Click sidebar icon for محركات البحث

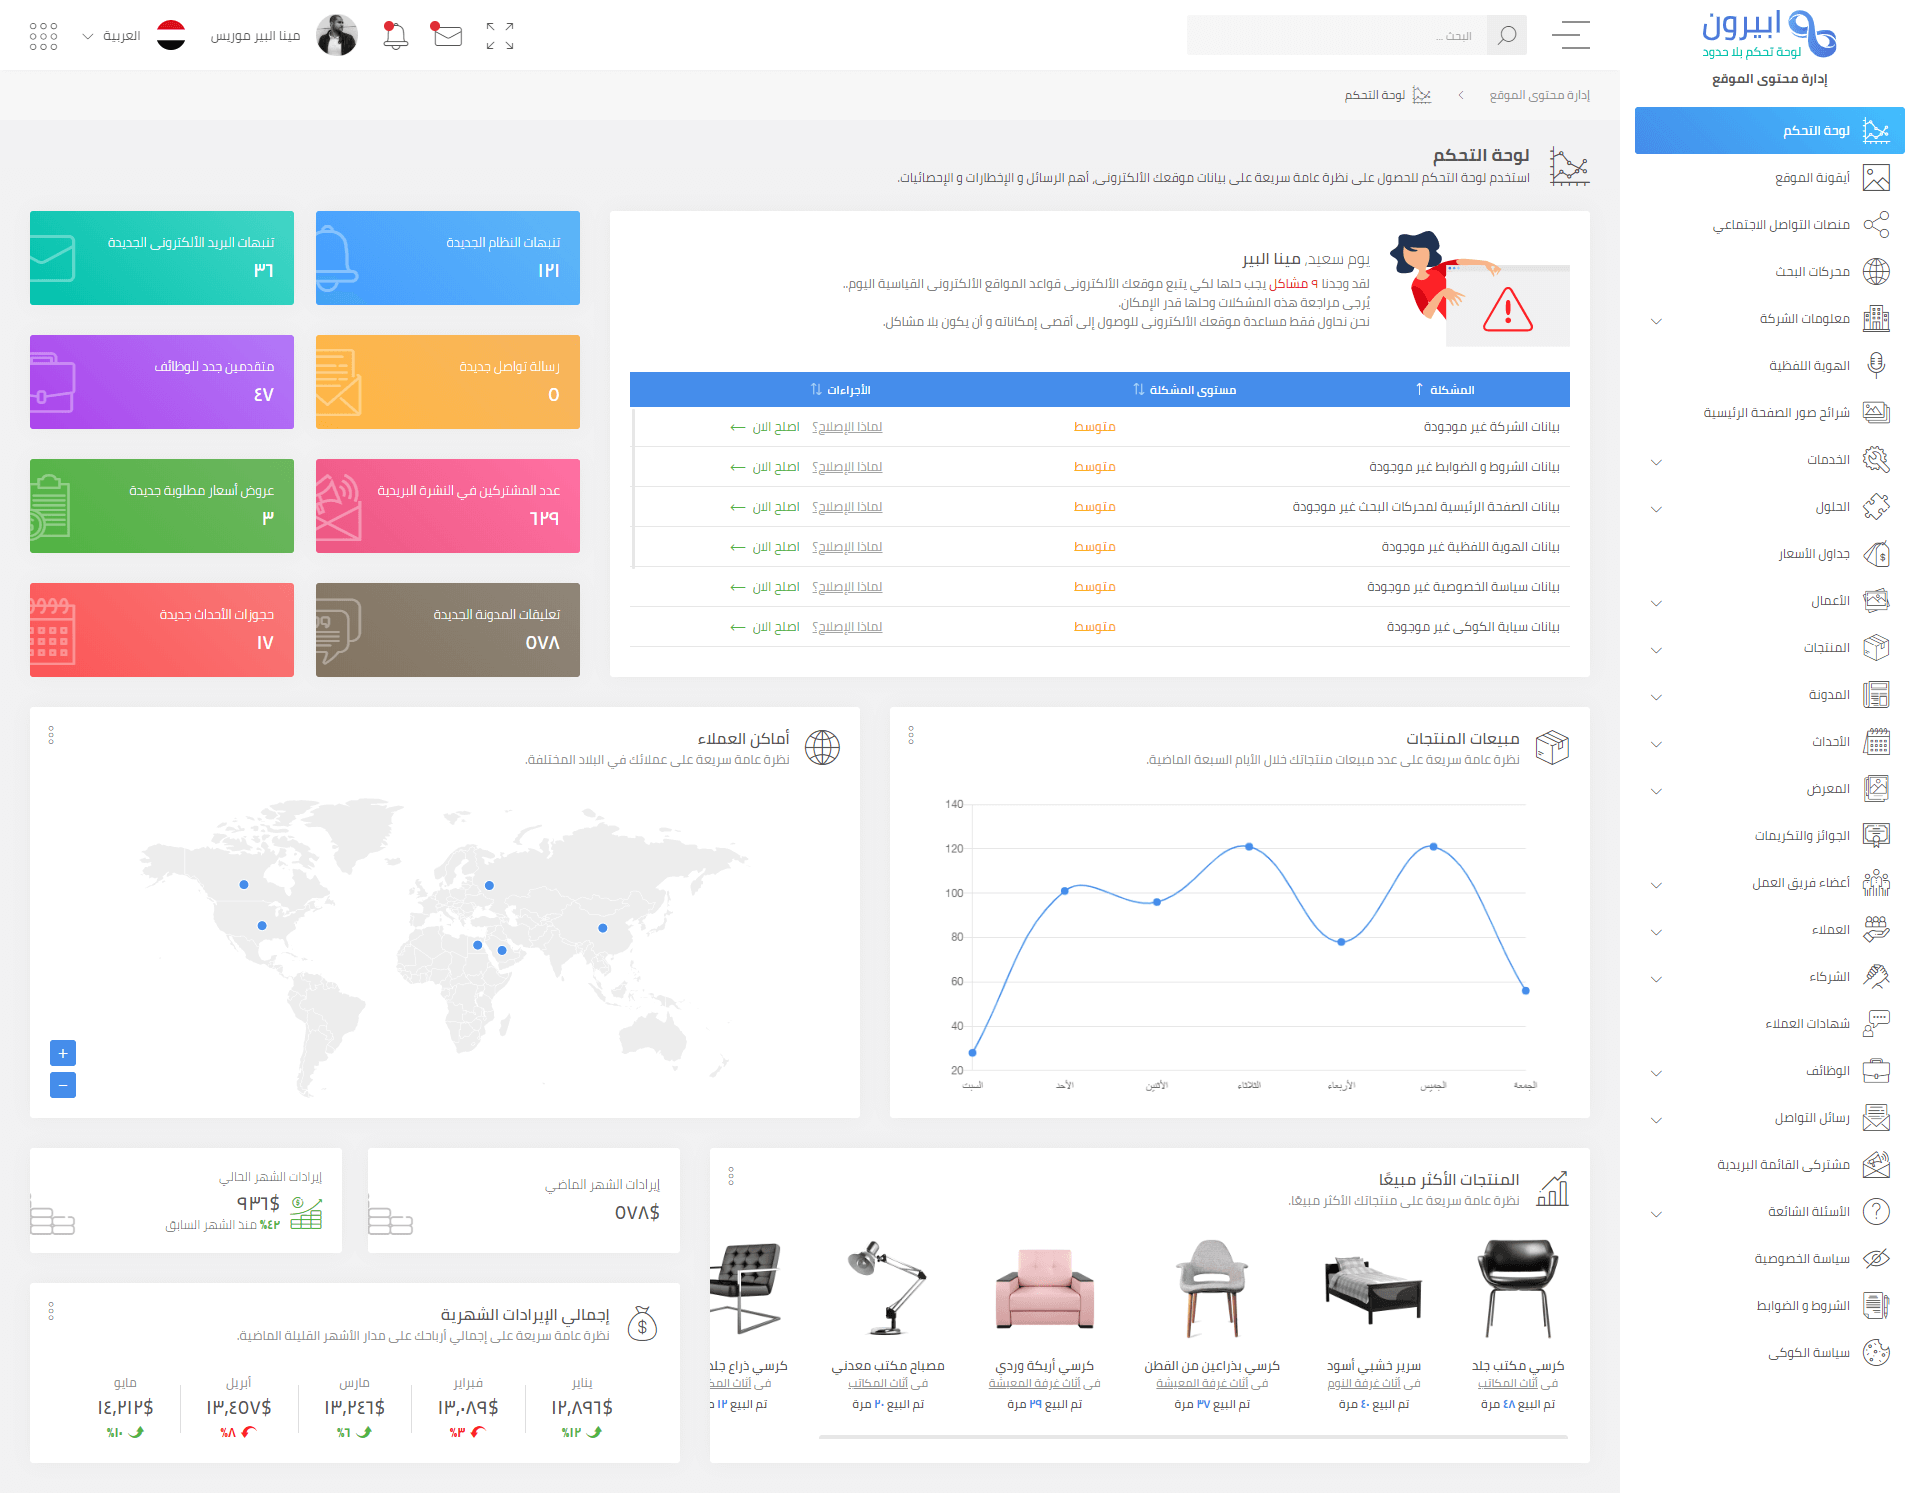(x=1876, y=271)
